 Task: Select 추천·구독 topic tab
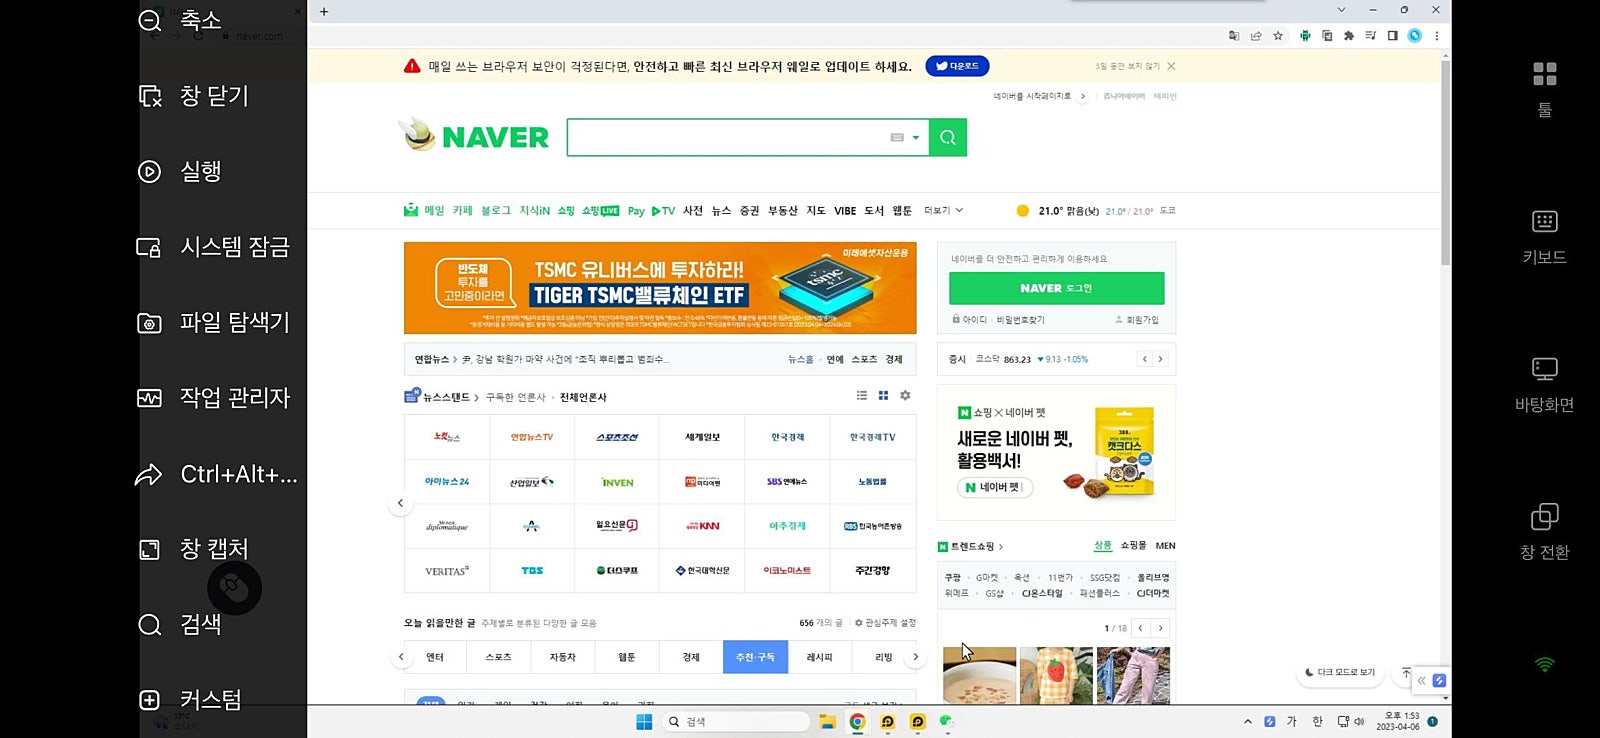pos(755,657)
